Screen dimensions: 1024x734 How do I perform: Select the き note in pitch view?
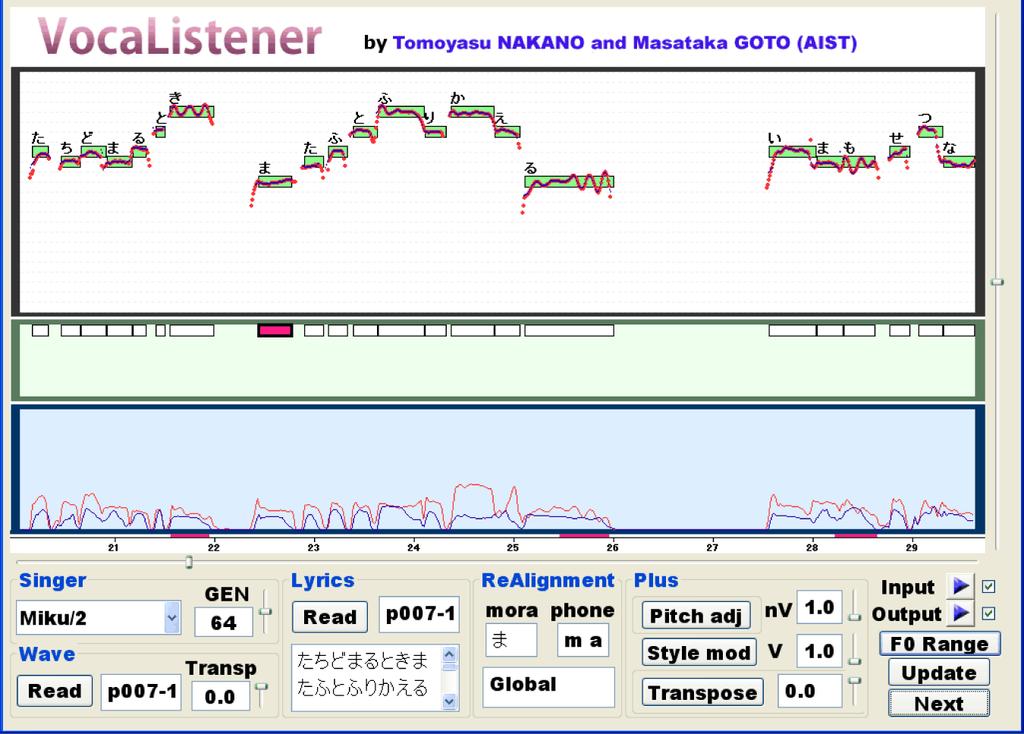(x=191, y=111)
